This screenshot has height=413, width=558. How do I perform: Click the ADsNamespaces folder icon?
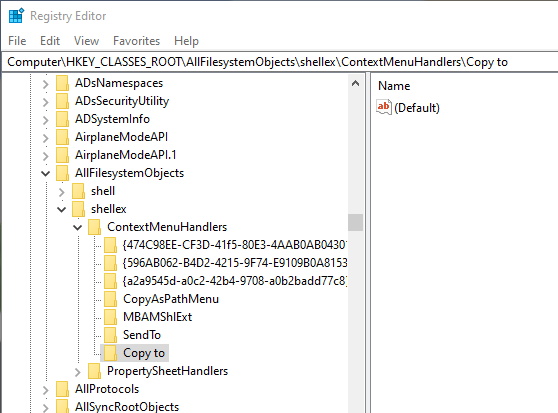pyautogui.click(x=62, y=83)
